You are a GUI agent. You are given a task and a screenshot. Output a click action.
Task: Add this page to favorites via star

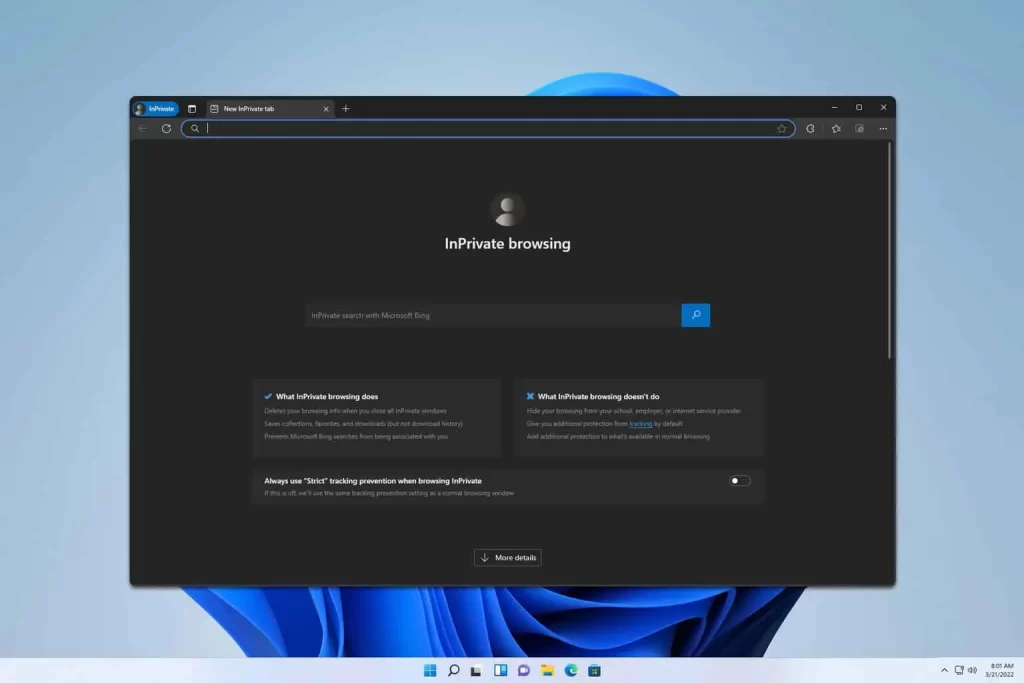781,128
